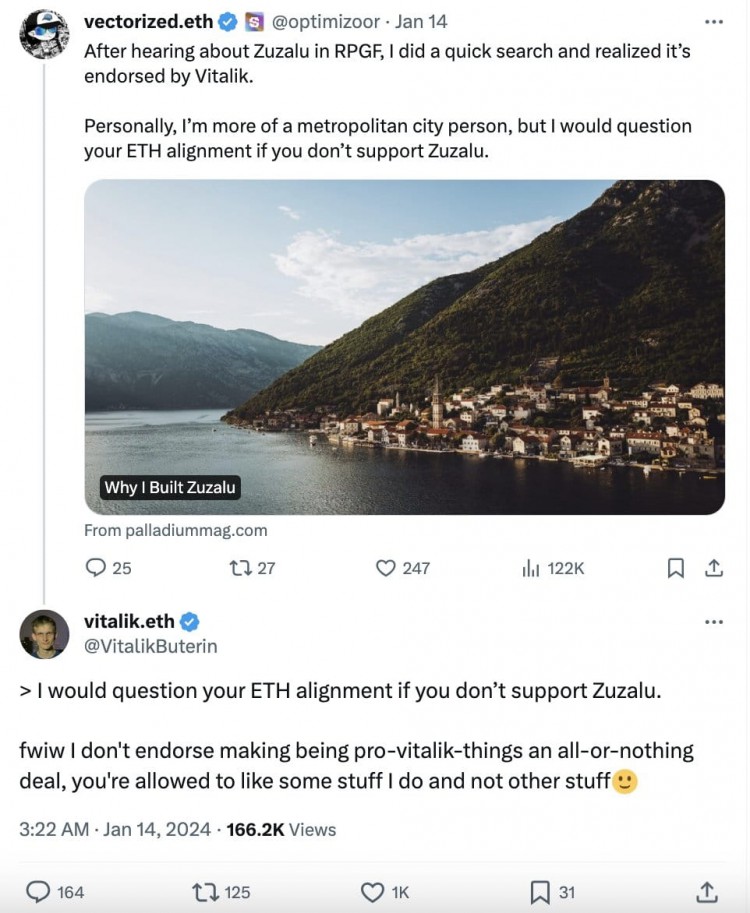Retweet the vectorized.eth post
Screen dimensions: 750x913
[x=252, y=568]
